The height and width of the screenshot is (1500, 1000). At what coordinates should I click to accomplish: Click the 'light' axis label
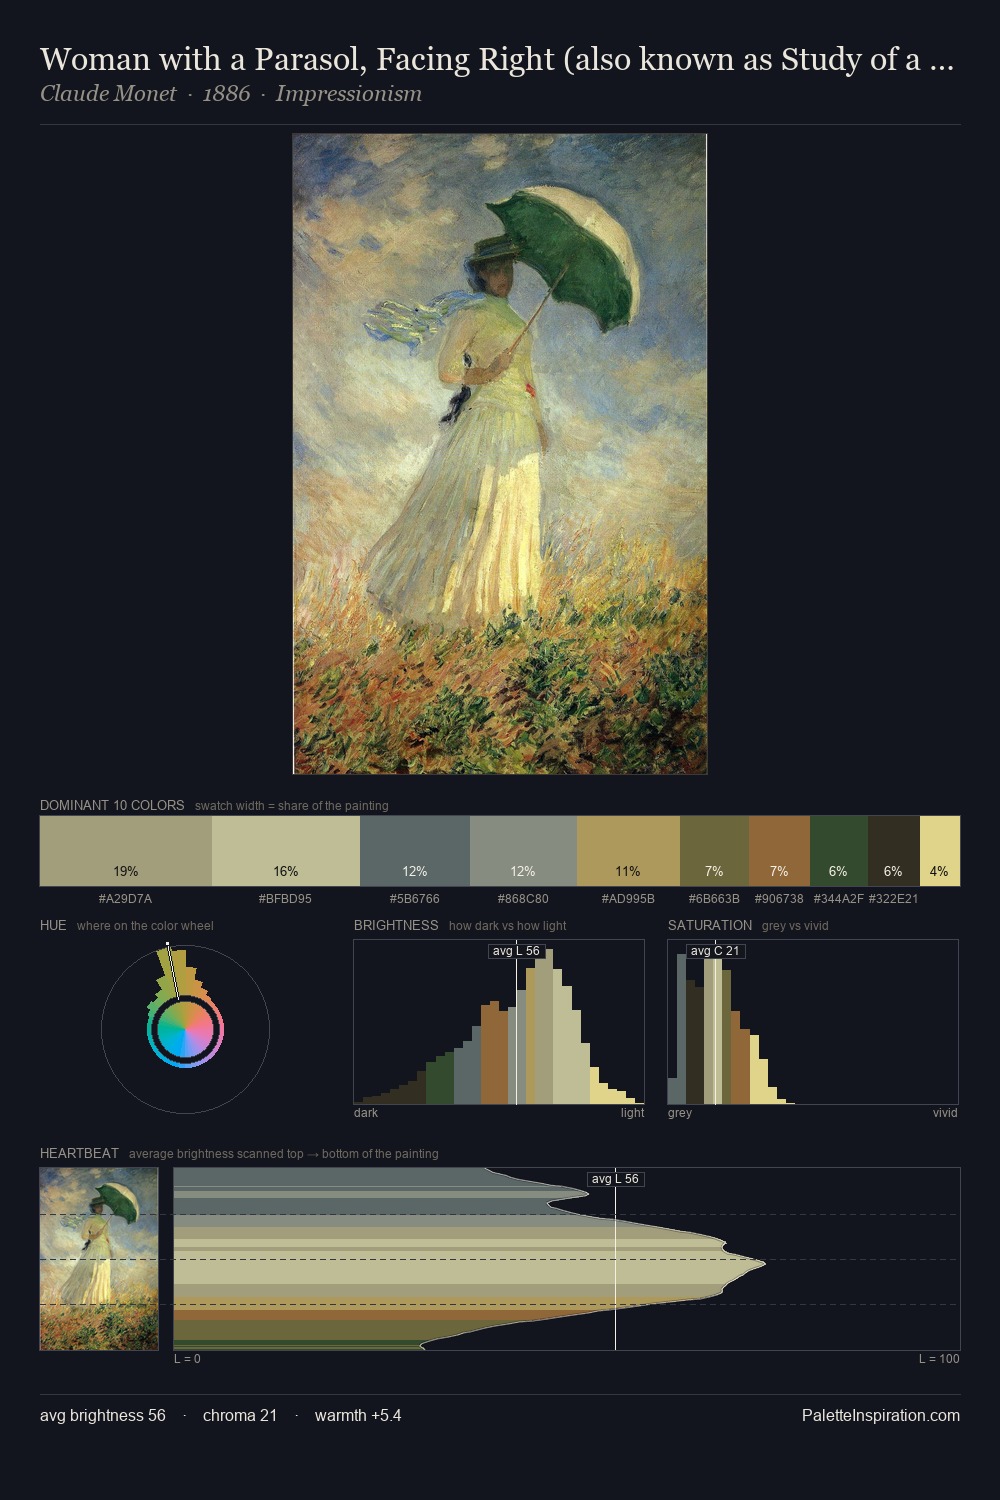click(633, 1112)
